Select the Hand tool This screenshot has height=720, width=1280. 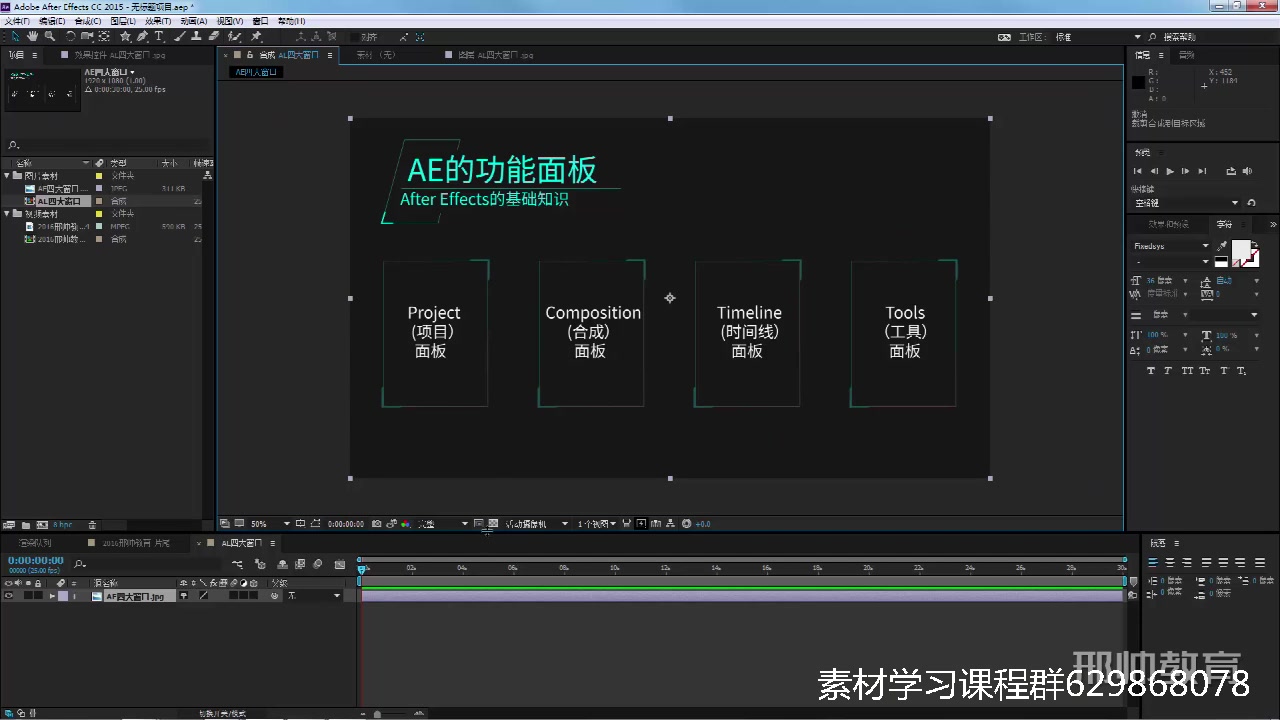tap(32, 37)
